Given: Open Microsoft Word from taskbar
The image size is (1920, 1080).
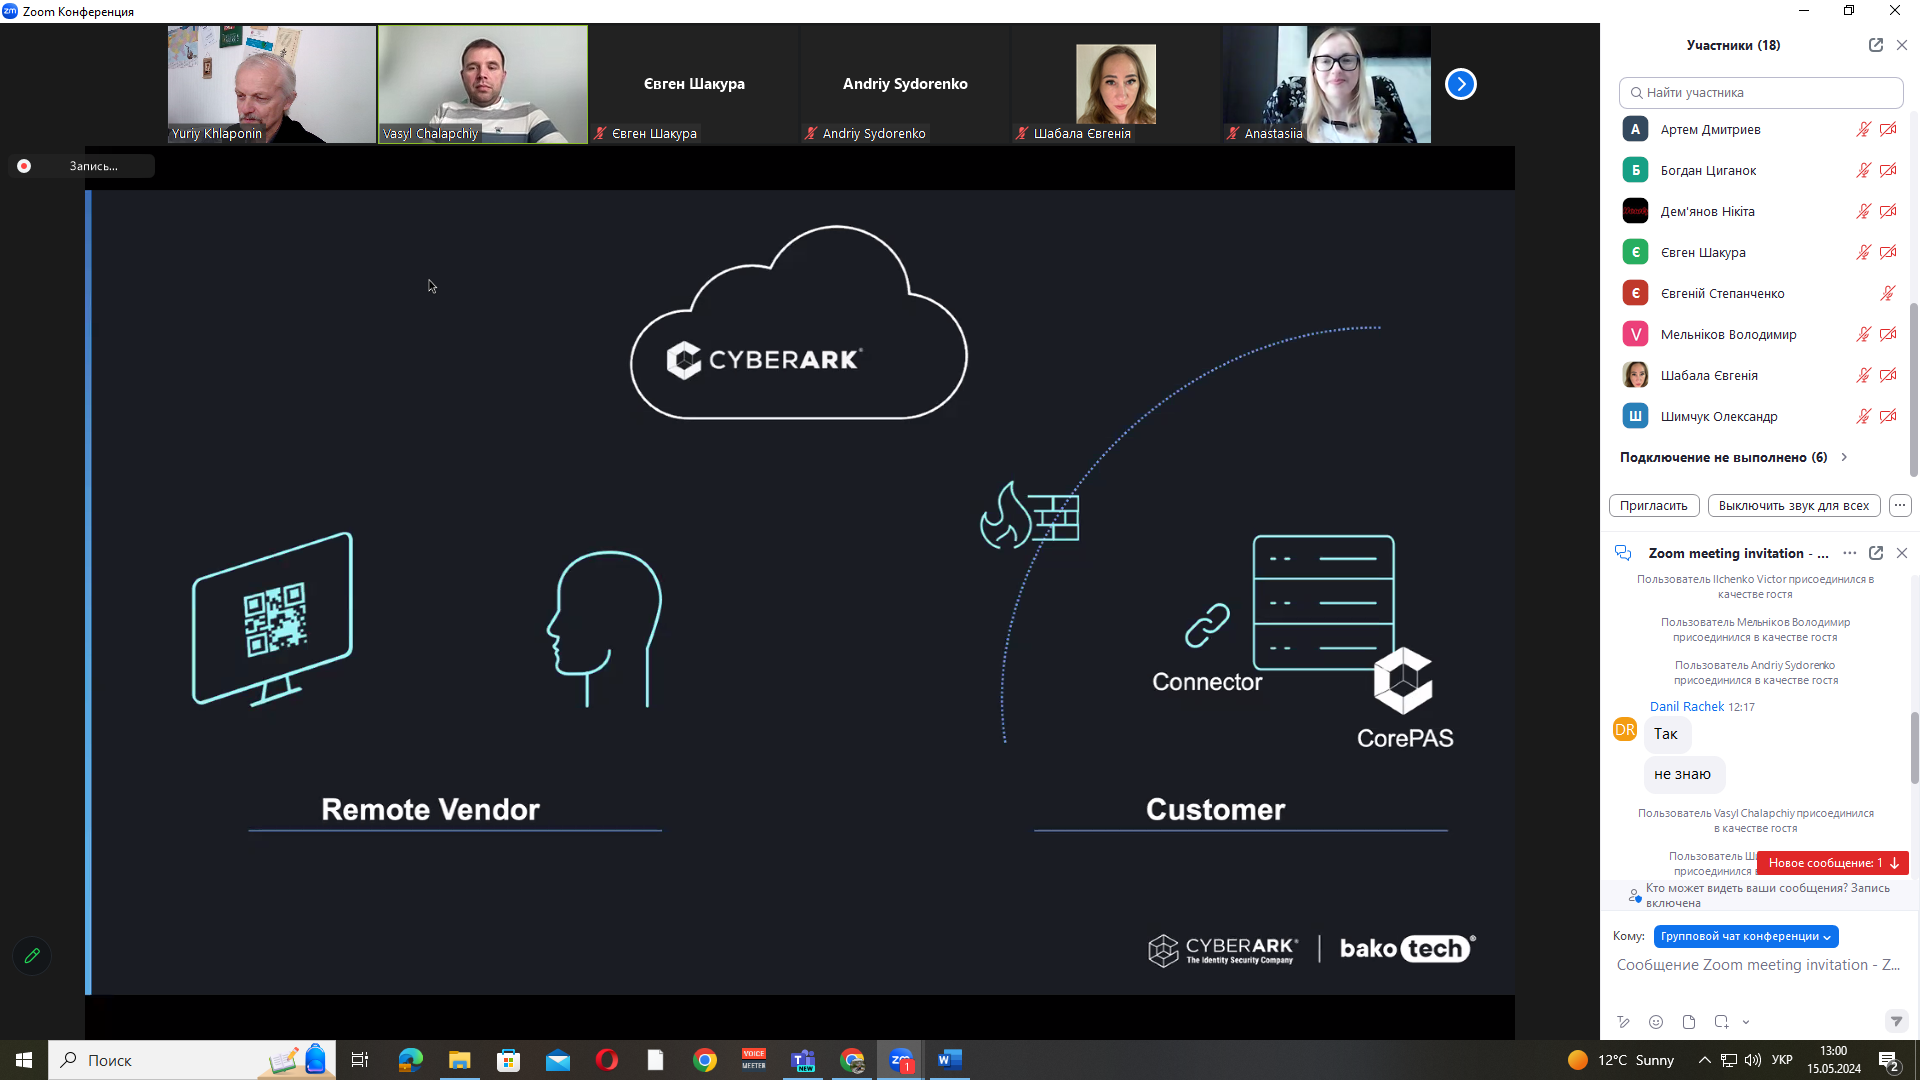Looking at the screenshot, I should click(950, 1060).
